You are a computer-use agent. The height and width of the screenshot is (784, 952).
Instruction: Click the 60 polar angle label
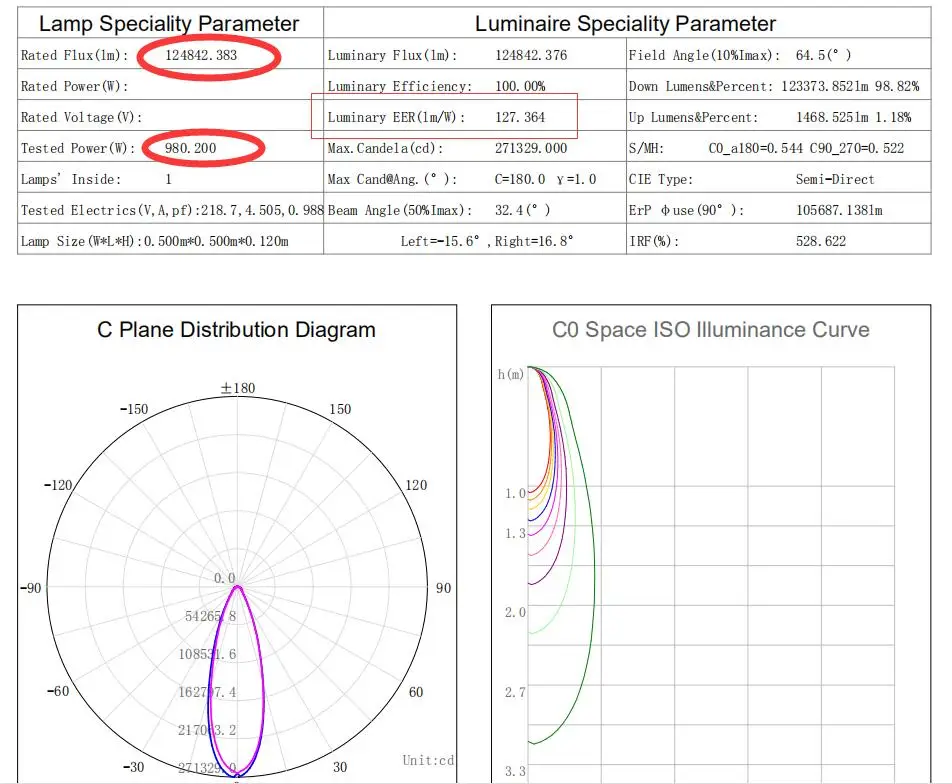416,692
